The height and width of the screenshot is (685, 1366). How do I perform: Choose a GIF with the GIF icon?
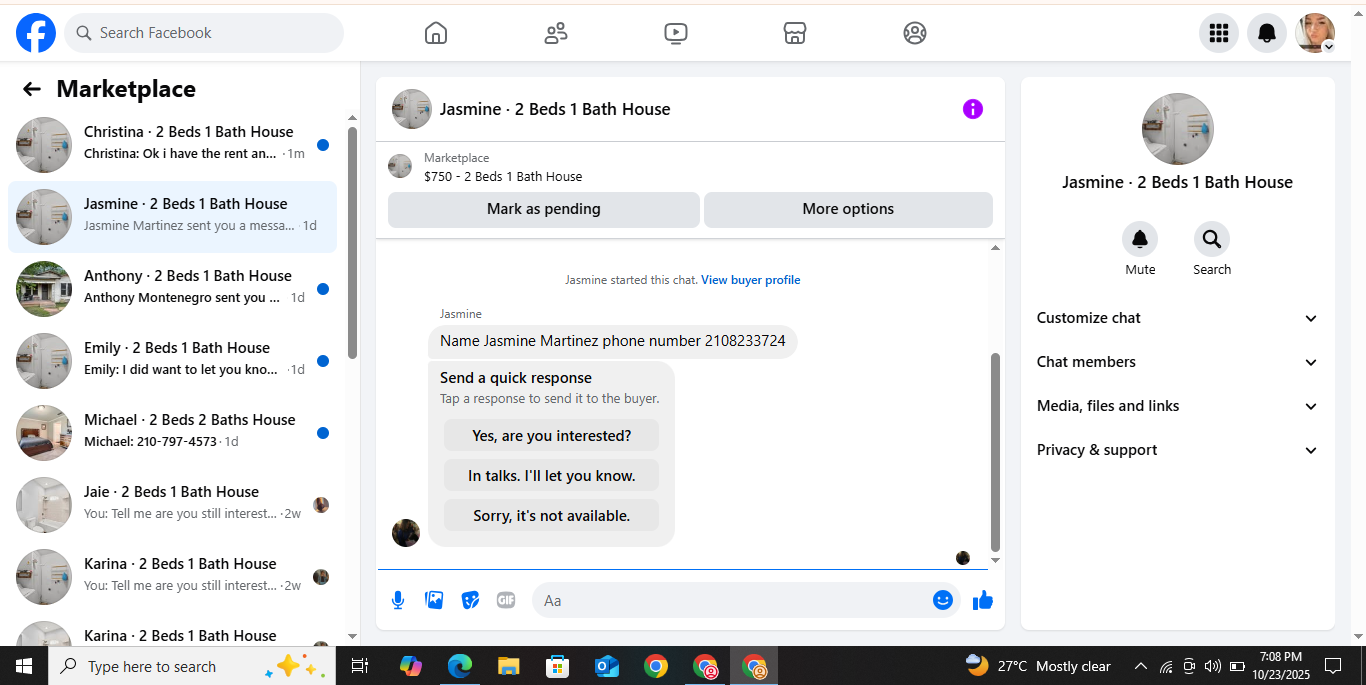pyautogui.click(x=506, y=600)
